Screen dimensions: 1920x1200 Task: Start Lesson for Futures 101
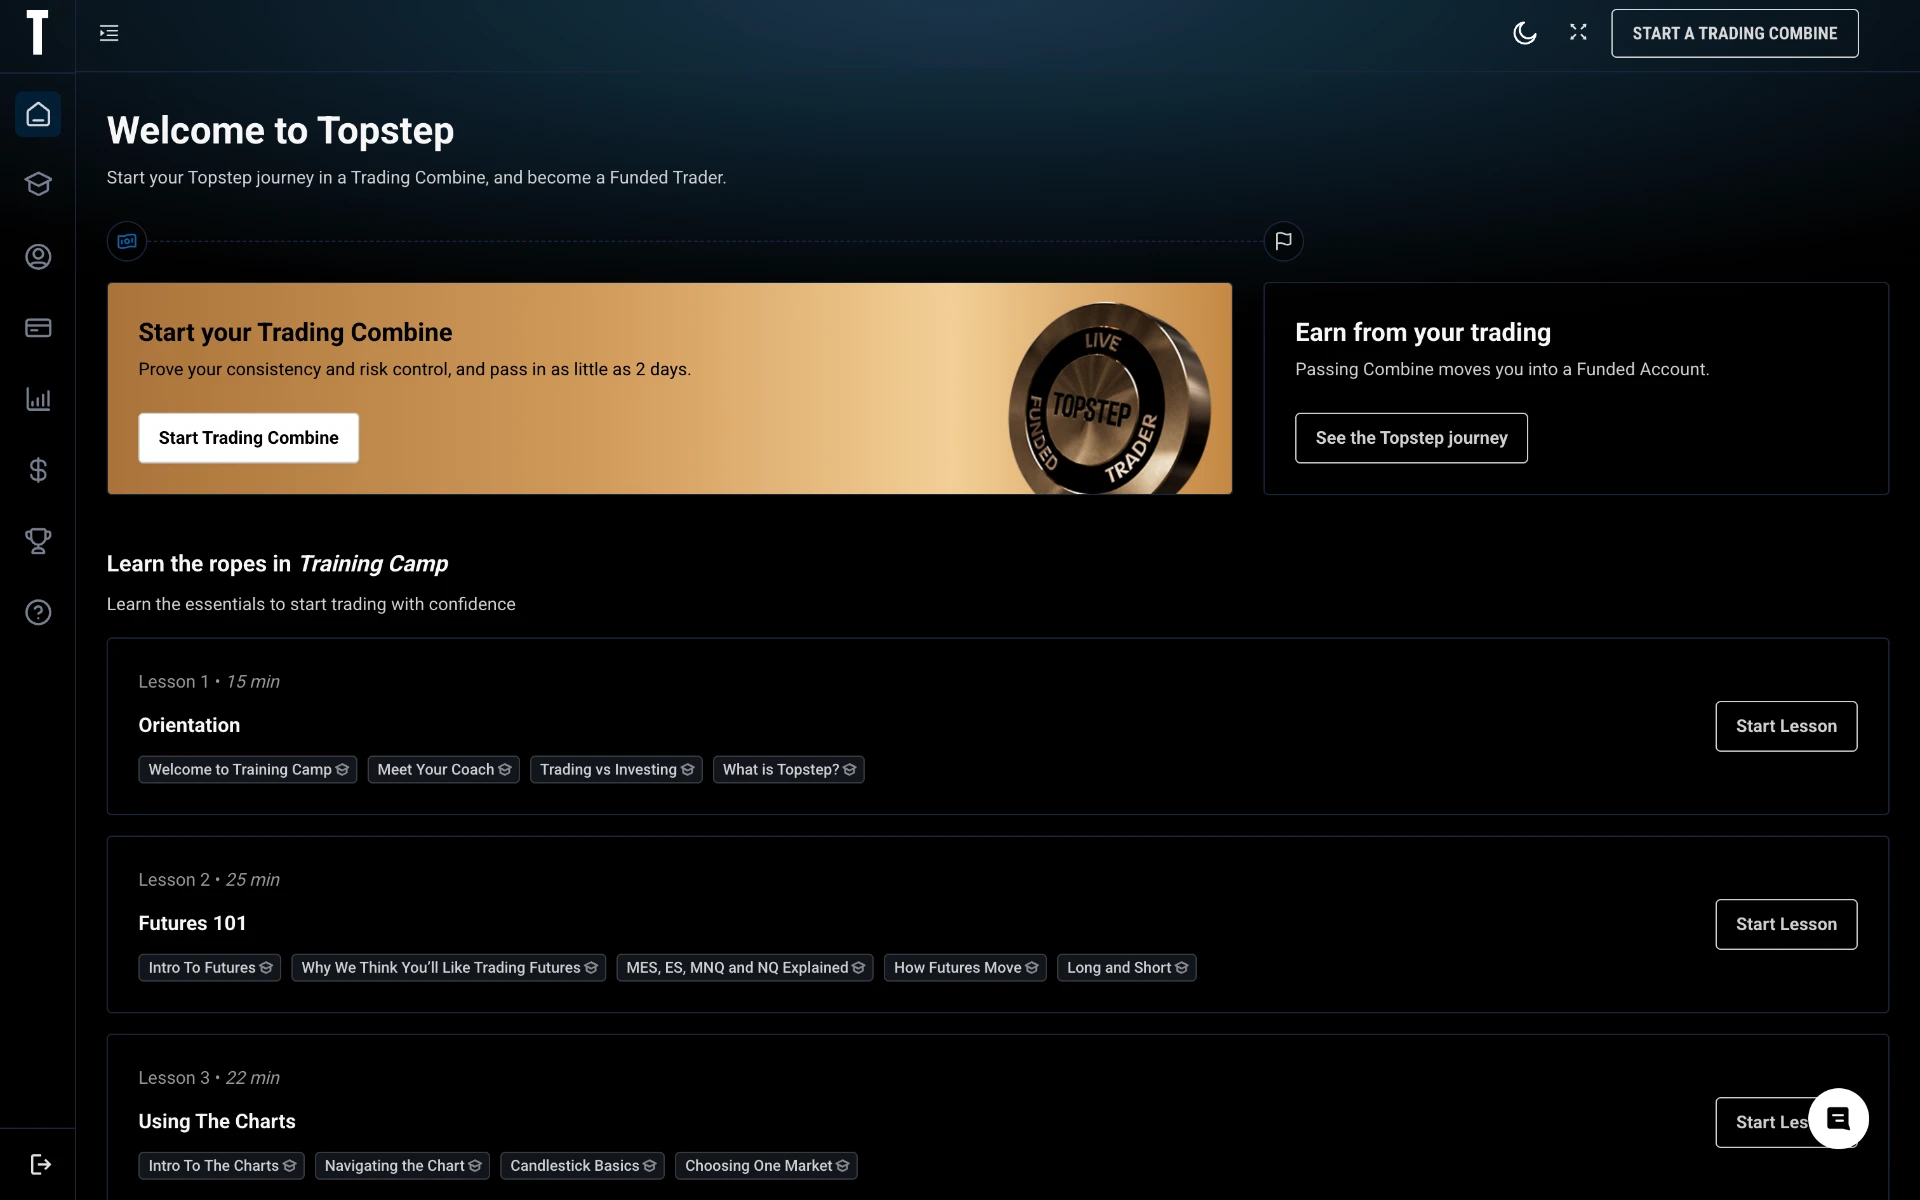[1786, 924]
